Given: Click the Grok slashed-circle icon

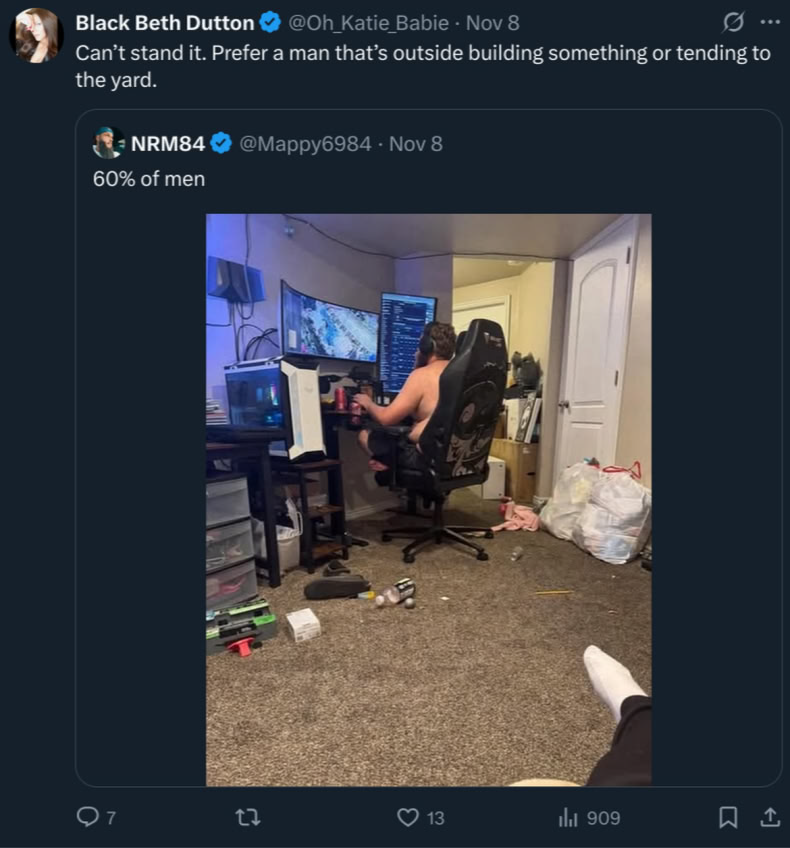Looking at the screenshot, I should (x=733, y=22).
